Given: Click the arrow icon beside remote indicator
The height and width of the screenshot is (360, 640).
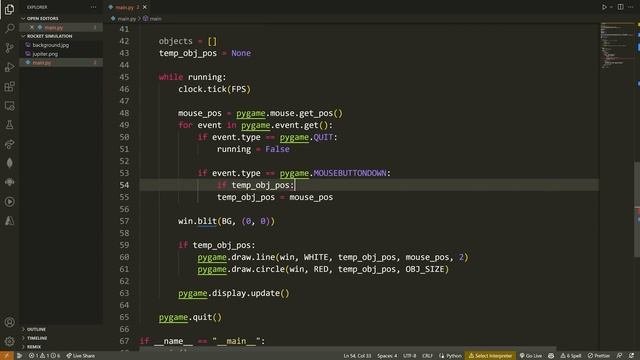Looking at the screenshot, I should click(19, 356).
